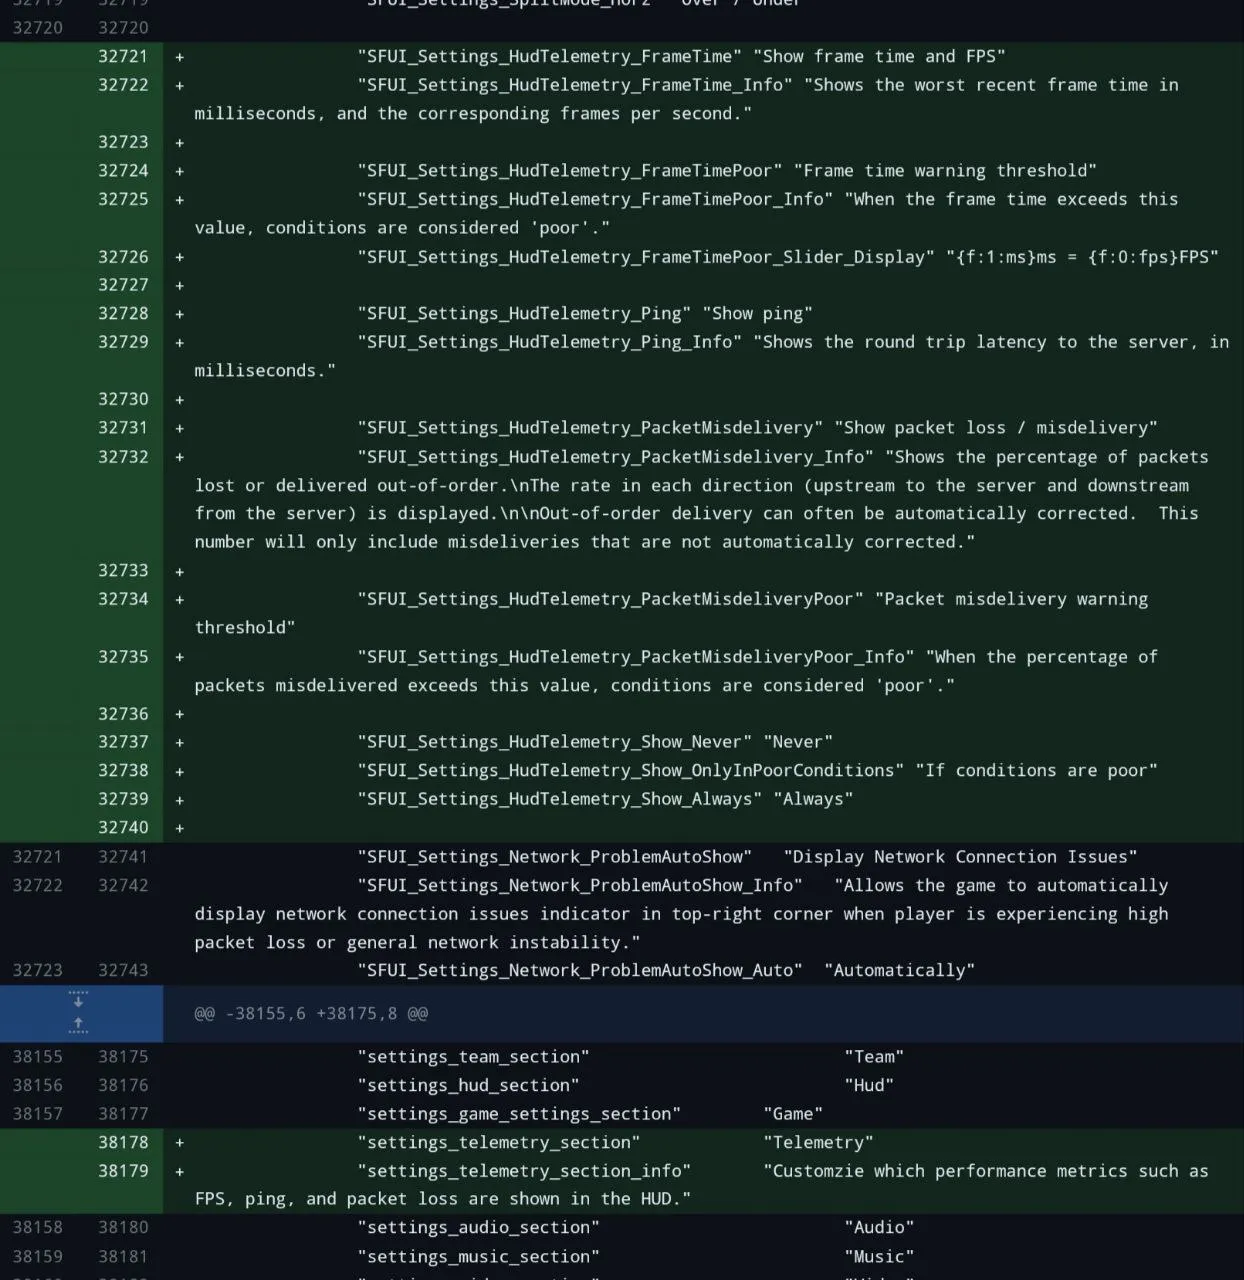Viewport: 1244px width, 1280px height.
Task: Click old line number 32721 ProblemAutoShow row
Action: [37, 857]
